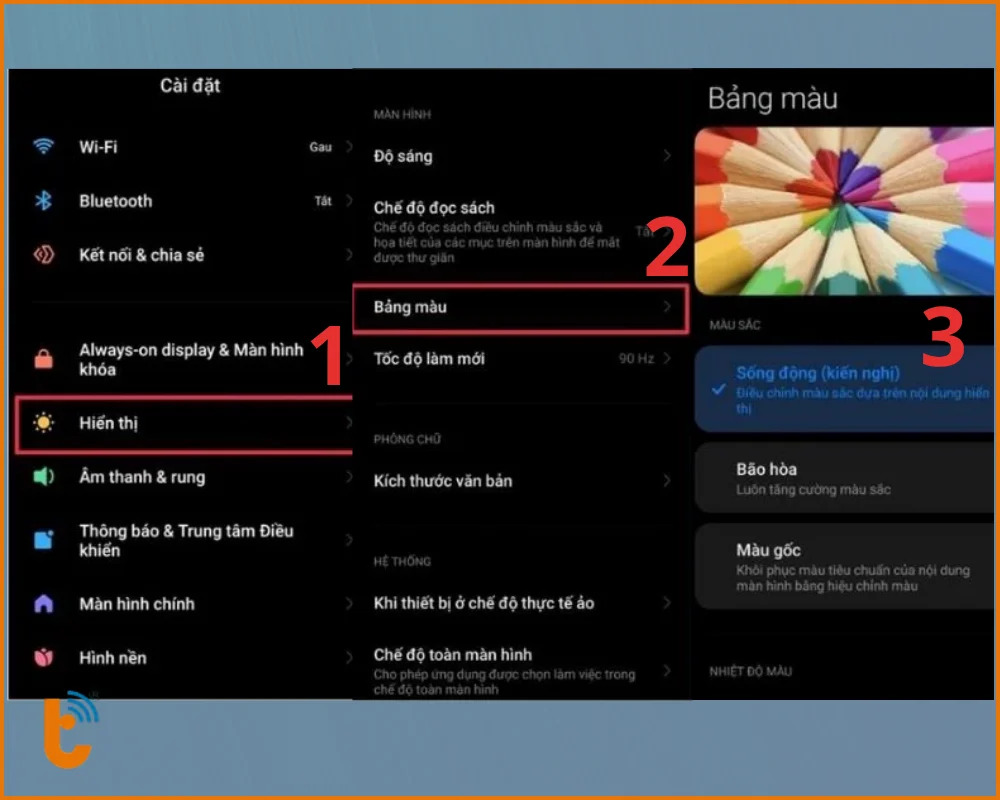Open Chế độ toàn màn hình option

click(522, 671)
